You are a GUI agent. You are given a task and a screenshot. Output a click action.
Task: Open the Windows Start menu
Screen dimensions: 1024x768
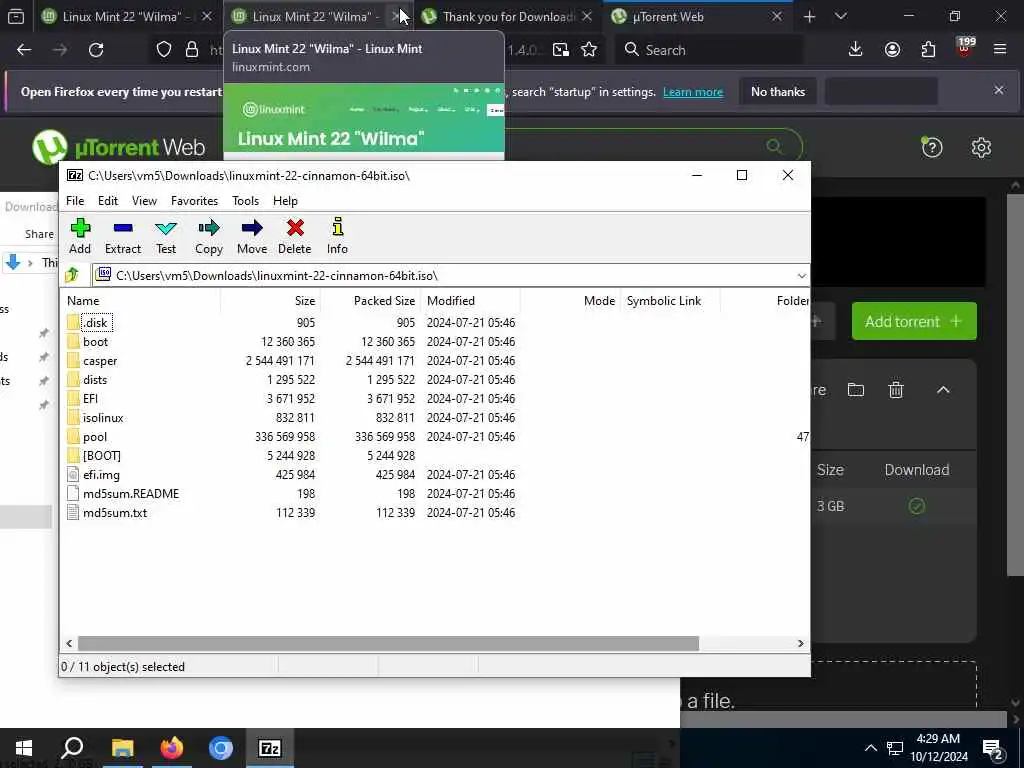click(24, 748)
